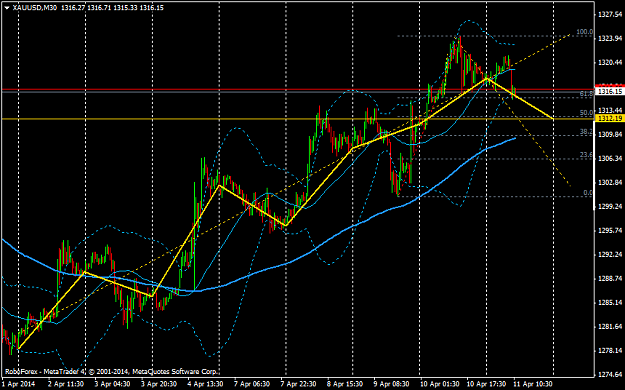Image resolution: width=625 pixels, height=390 pixels.
Task: Click the 1323.94 price axis label
Action: coord(610,38)
